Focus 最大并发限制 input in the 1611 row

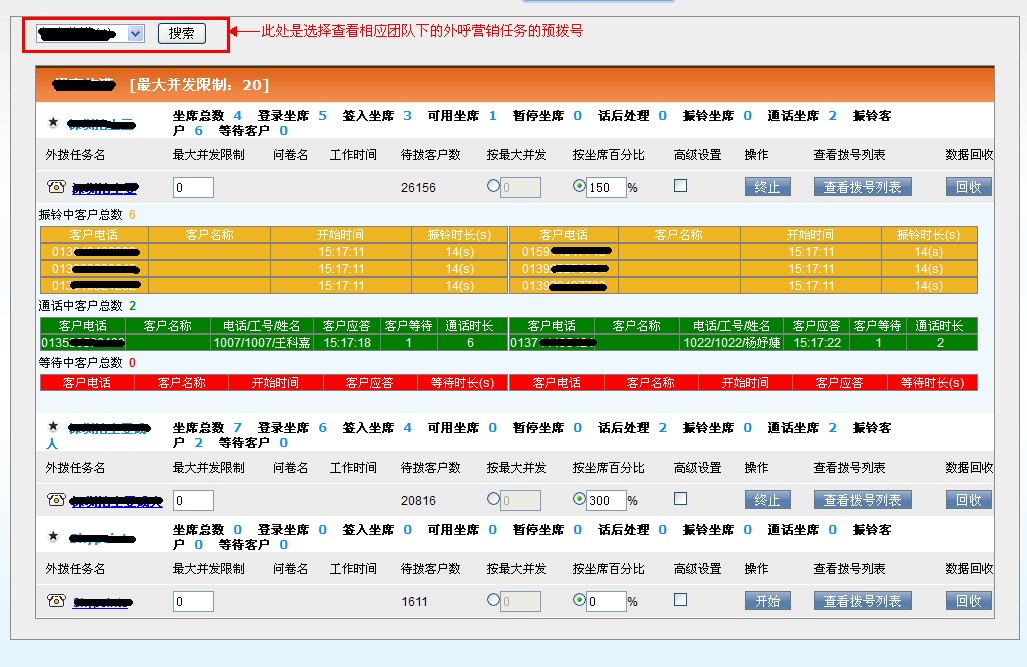point(193,601)
